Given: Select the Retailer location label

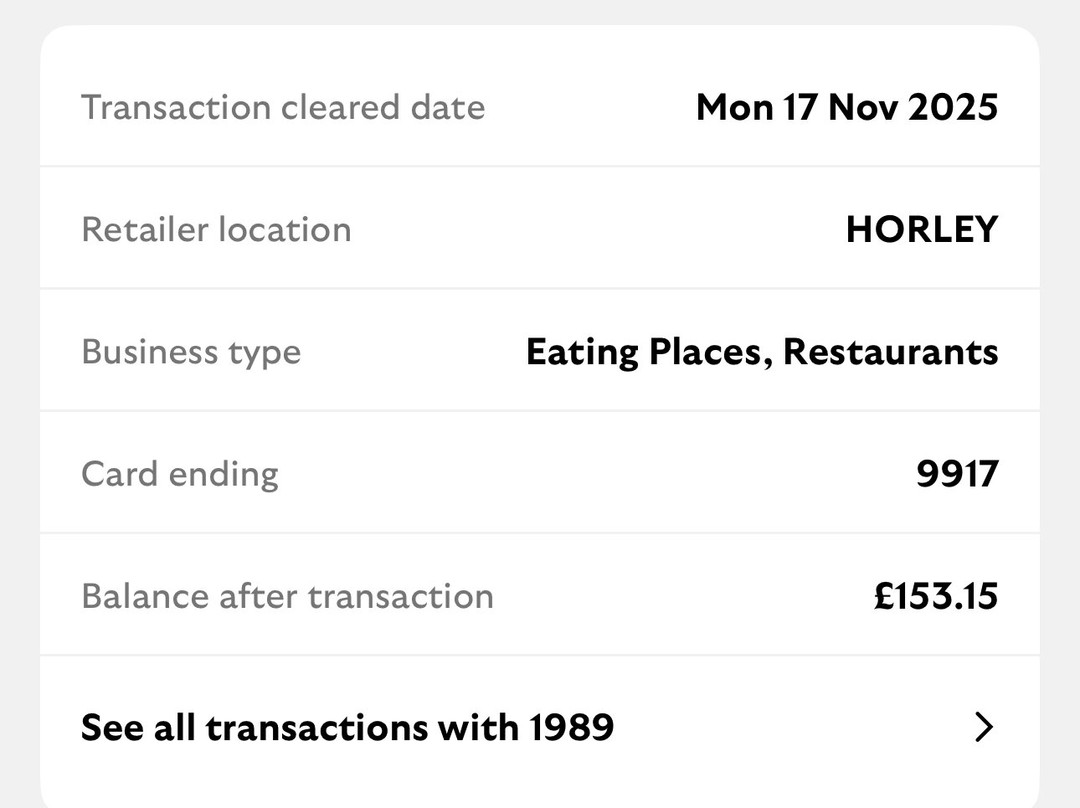Looking at the screenshot, I should 216,229.
